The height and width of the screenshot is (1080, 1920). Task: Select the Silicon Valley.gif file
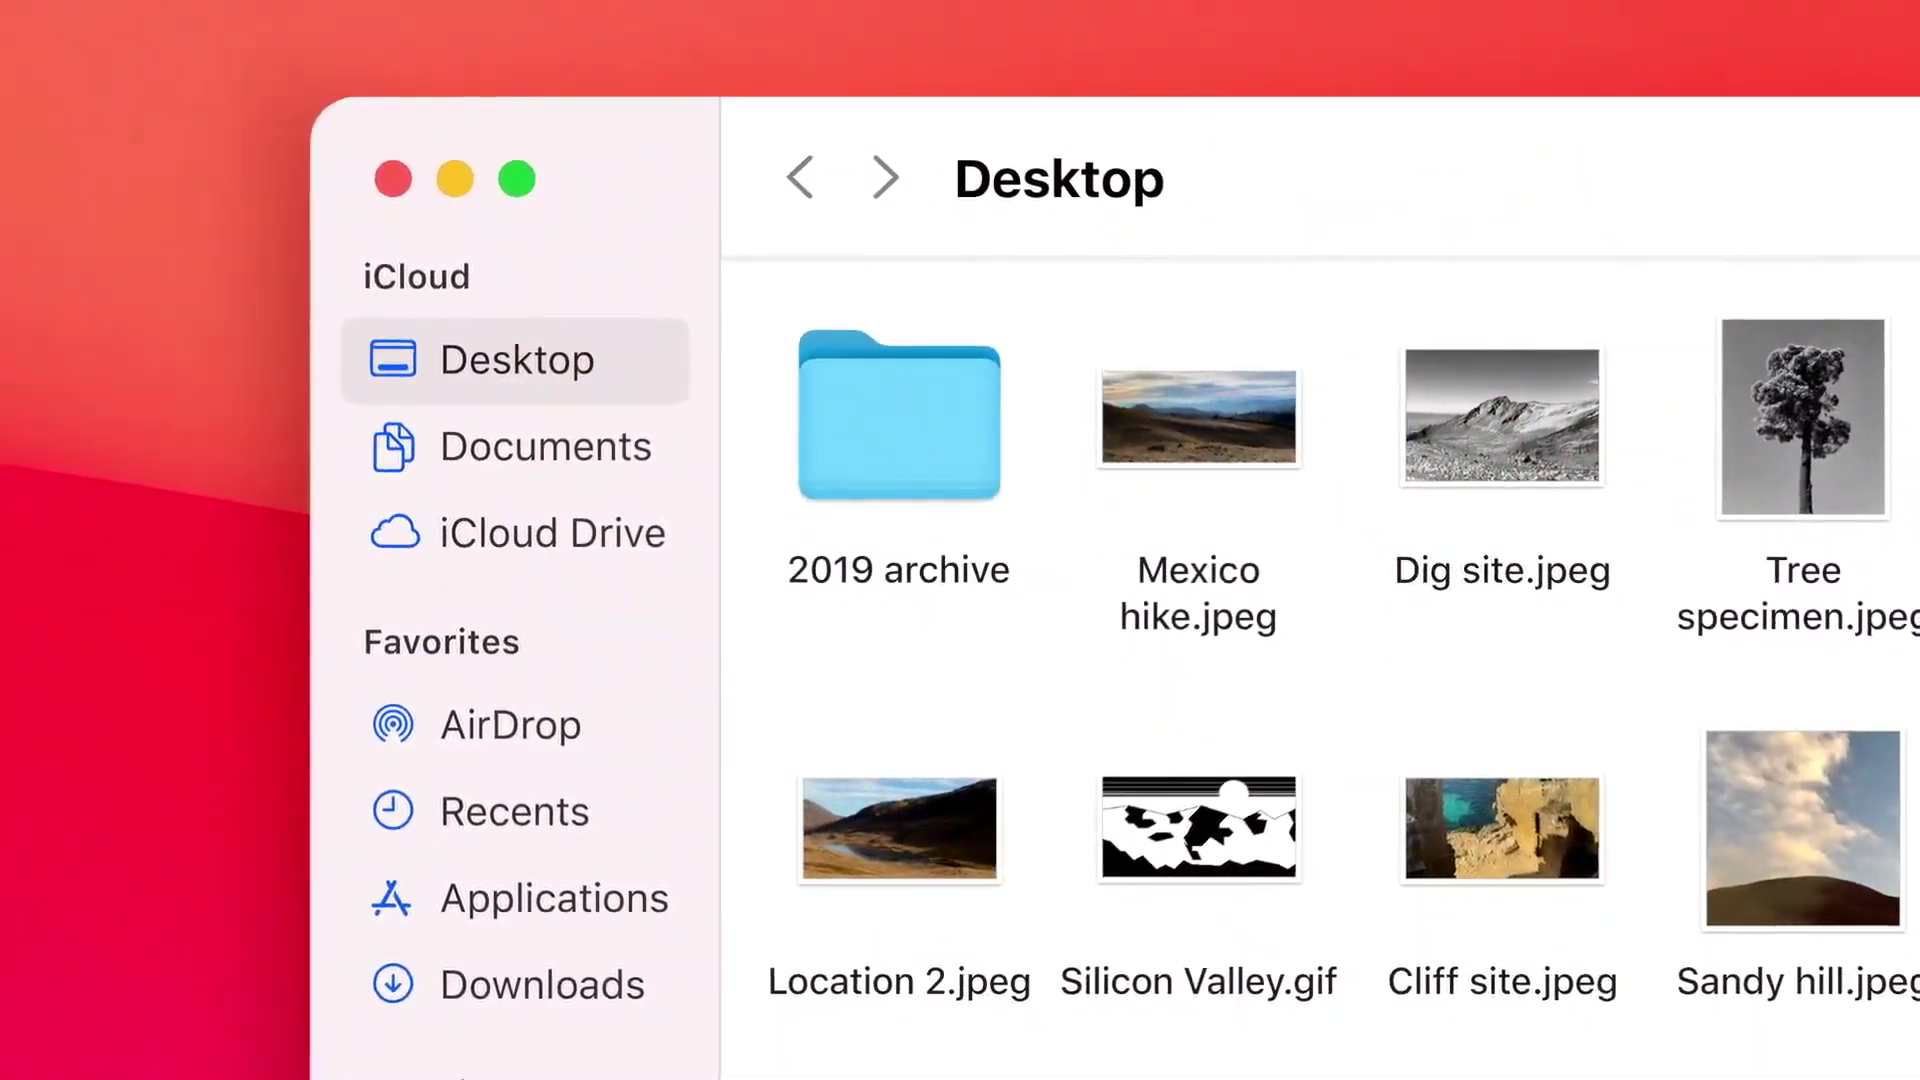click(x=1198, y=828)
